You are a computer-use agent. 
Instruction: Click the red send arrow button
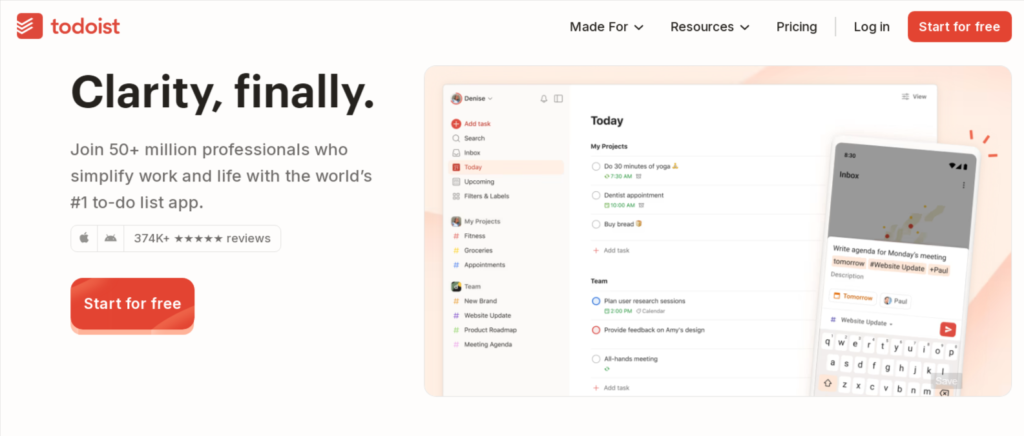coord(948,330)
